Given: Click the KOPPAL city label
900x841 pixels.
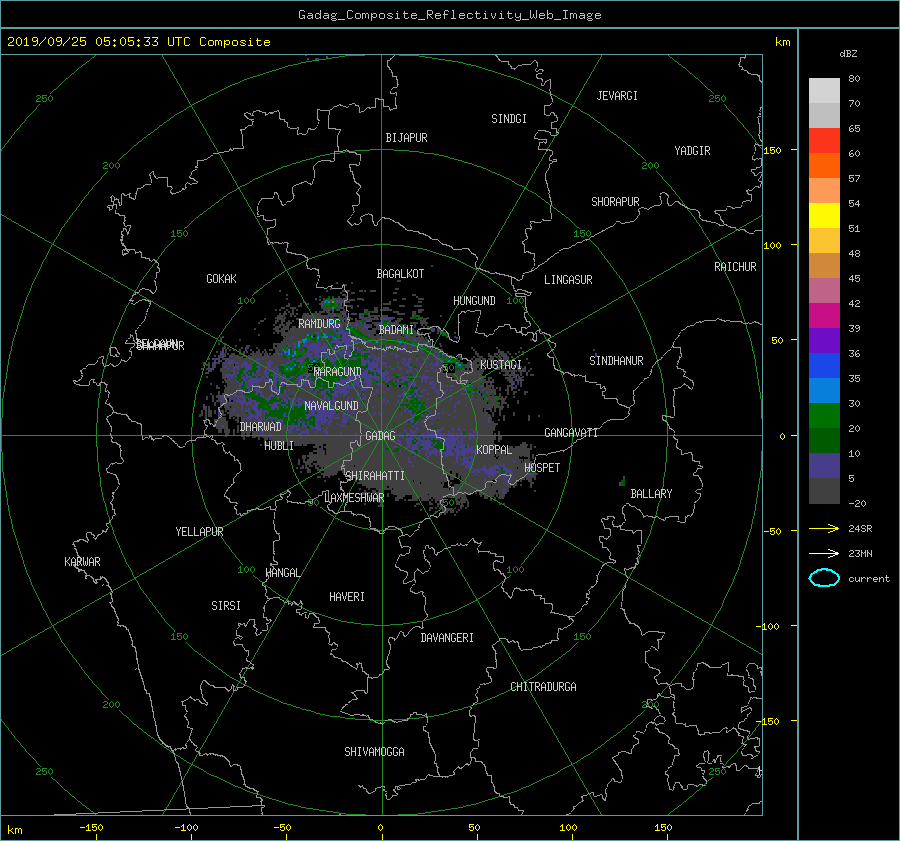Looking at the screenshot, I should click(494, 450).
